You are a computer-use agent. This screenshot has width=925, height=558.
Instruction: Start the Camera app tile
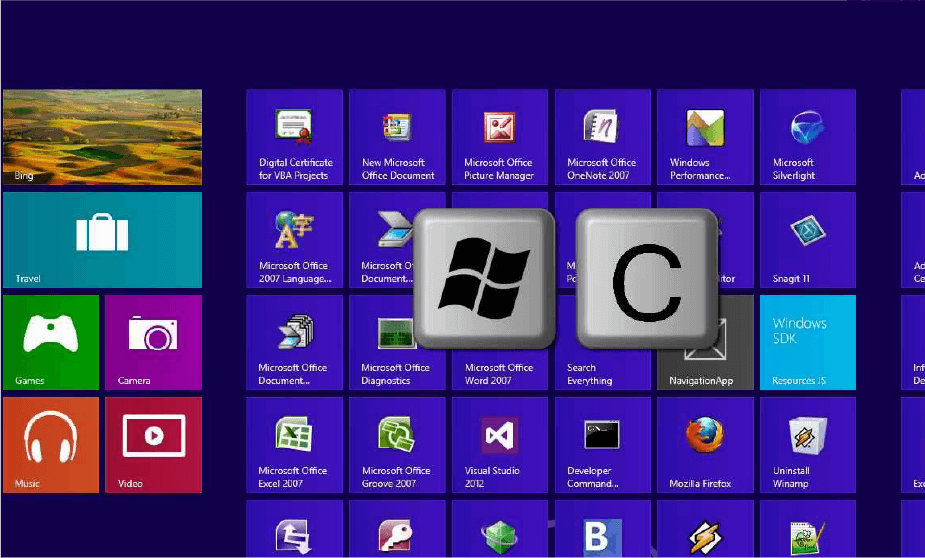click(153, 341)
